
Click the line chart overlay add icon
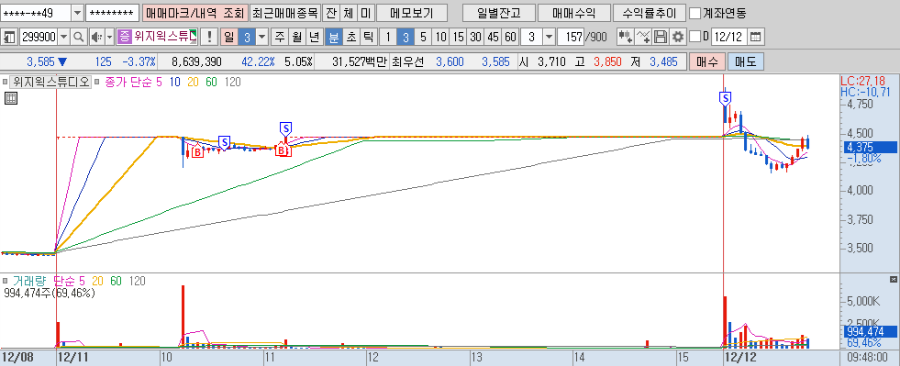644,37
